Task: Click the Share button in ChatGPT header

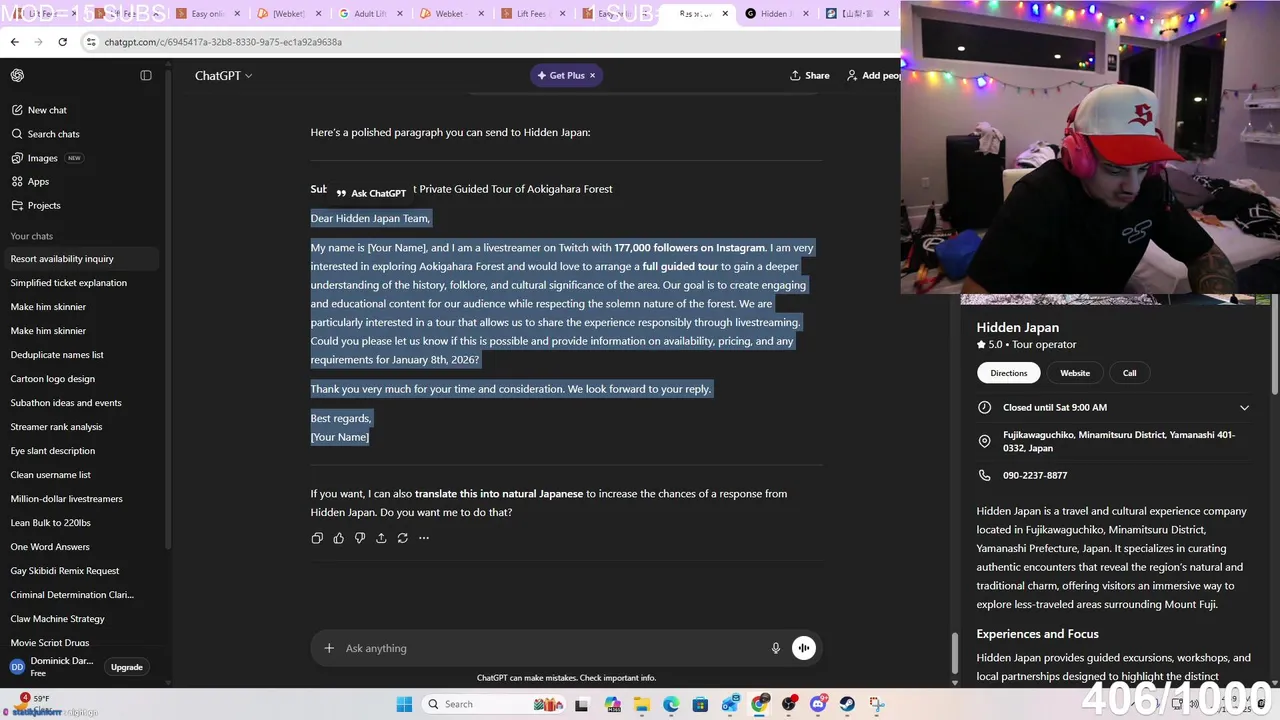Action: click(810, 75)
